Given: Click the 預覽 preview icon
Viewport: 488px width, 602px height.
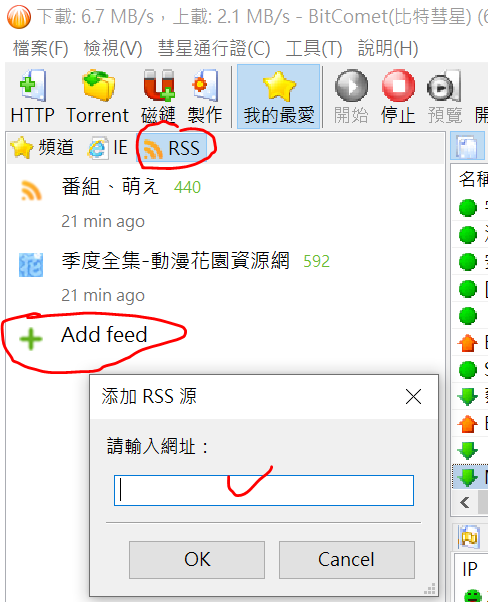Looking at the screenshot, I should pyautogui.click(x=445, y=96).
